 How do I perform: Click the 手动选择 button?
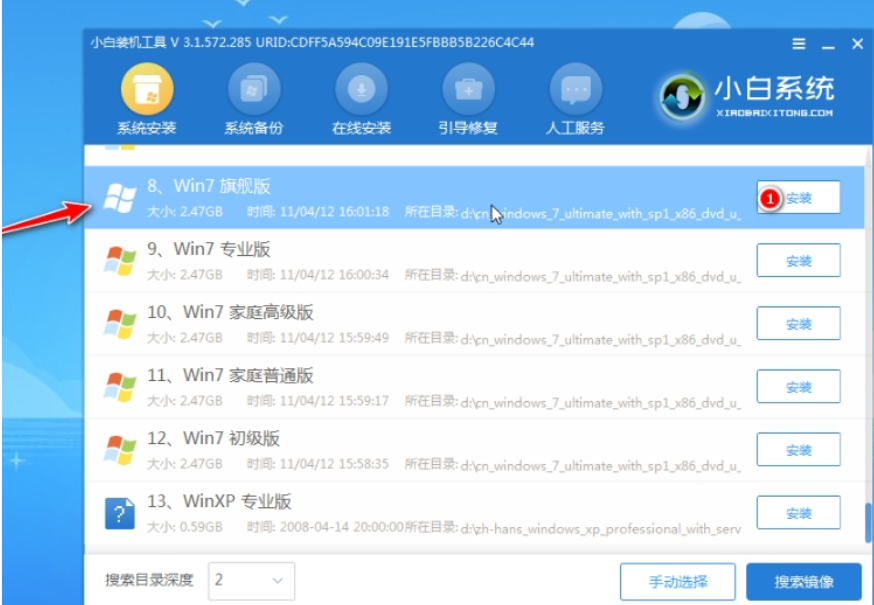tap(678, 581)
